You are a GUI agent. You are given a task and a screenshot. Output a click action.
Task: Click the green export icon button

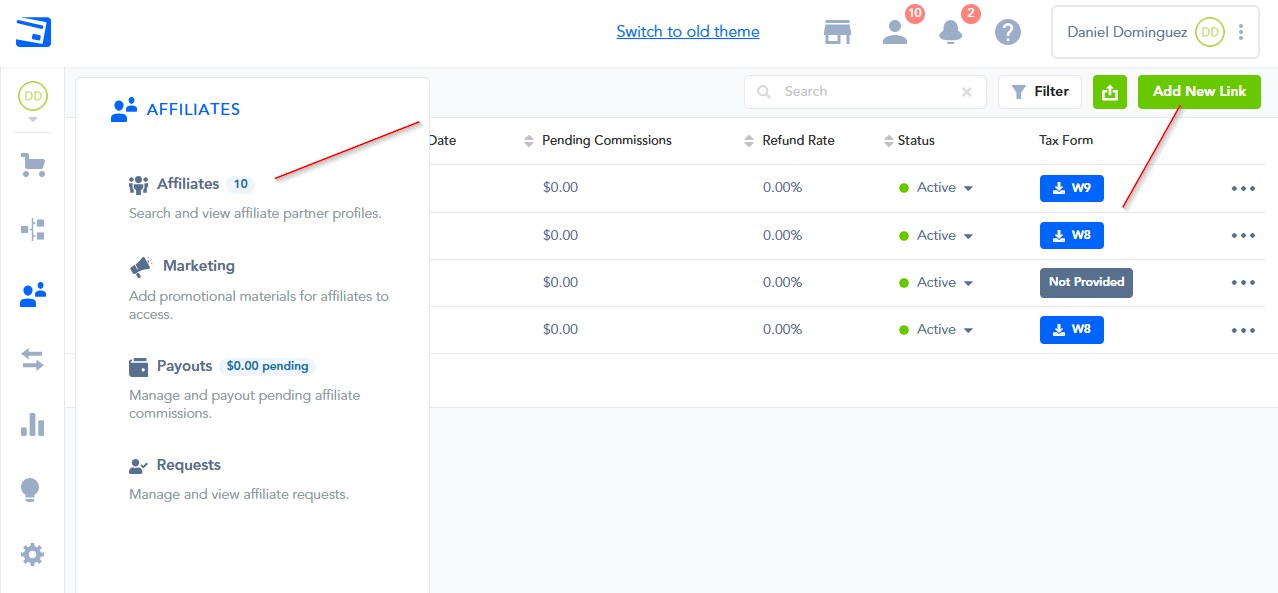(1109, 92)
